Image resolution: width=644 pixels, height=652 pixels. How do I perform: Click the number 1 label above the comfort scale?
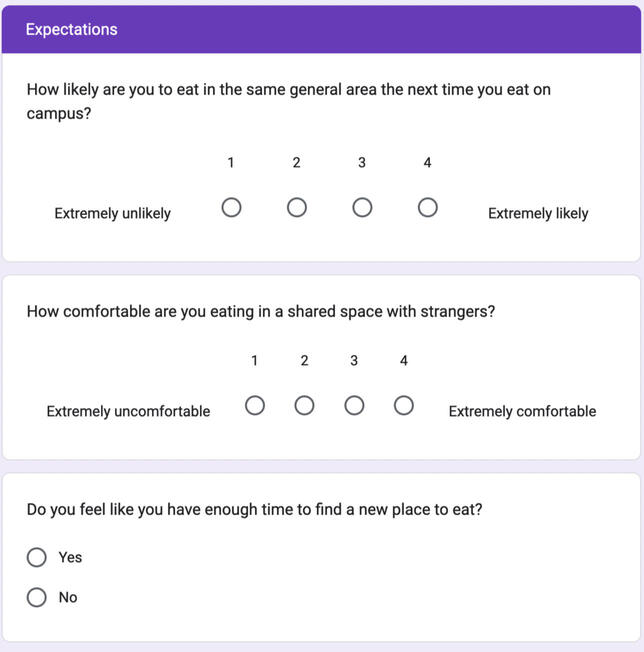[255, 361]
